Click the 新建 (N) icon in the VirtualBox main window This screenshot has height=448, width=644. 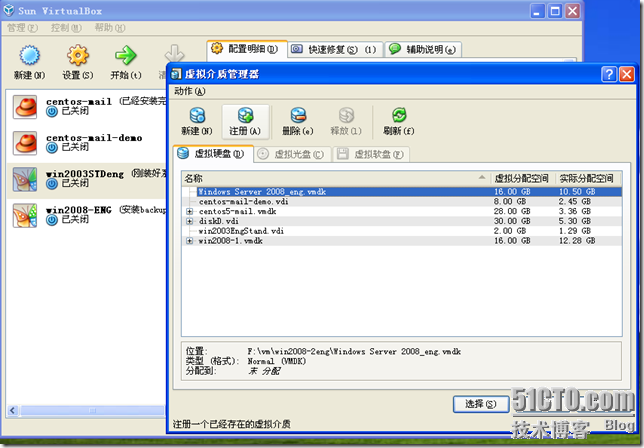(30, 55)
